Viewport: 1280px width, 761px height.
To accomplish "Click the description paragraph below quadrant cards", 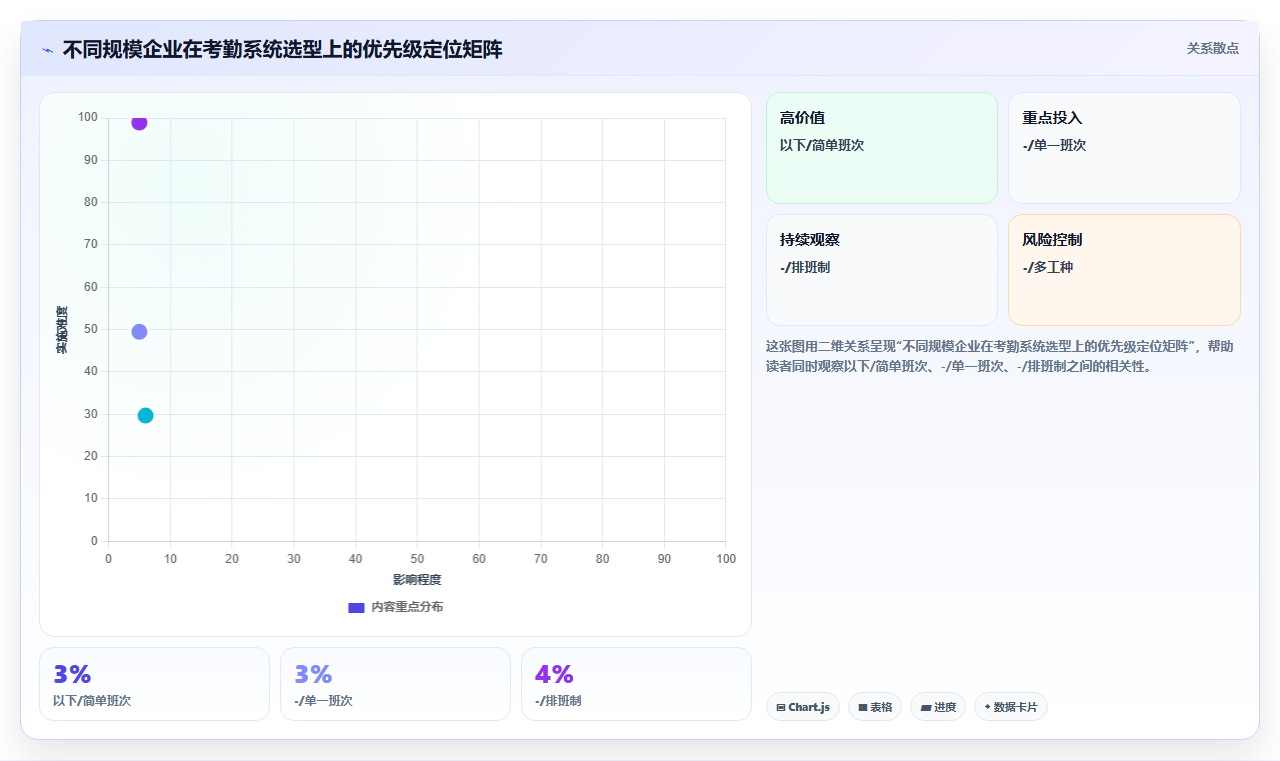I will pyautogui.click(x=1001, y=356).
